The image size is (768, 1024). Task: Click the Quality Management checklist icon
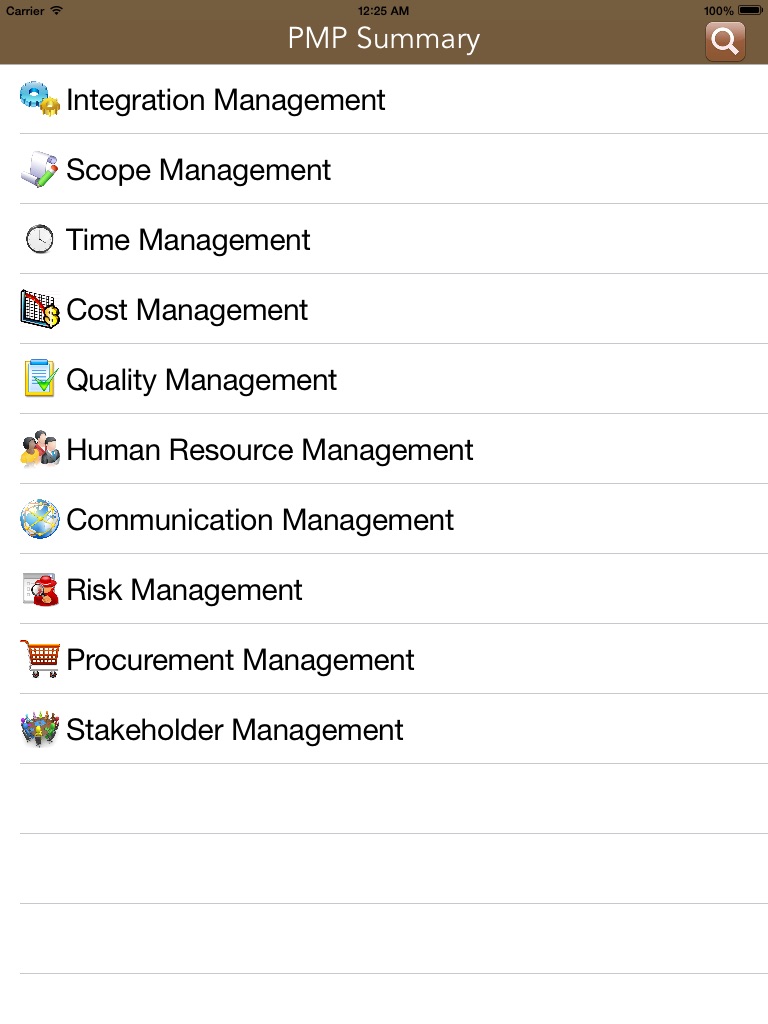pyautogui.click(x=40, y=380)
